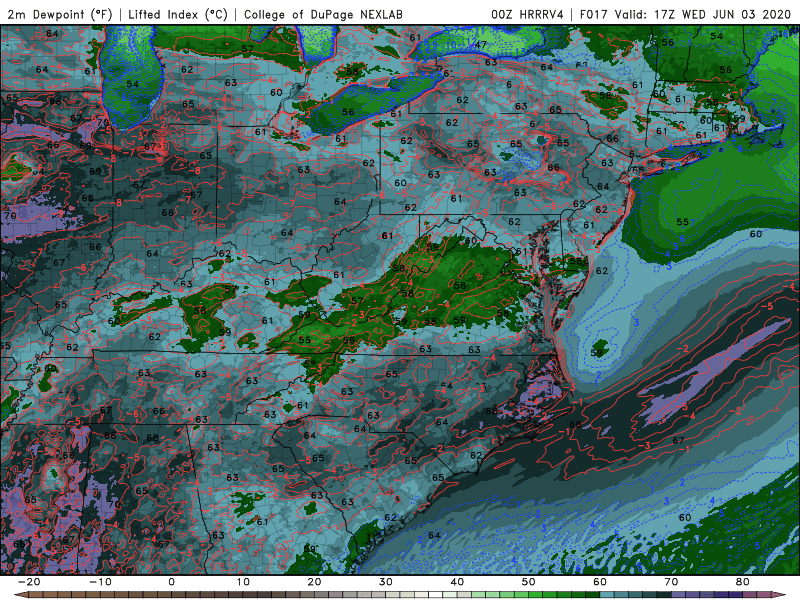Click the 20 label on the color scale
Screen dimensions: 800x600
314,582
